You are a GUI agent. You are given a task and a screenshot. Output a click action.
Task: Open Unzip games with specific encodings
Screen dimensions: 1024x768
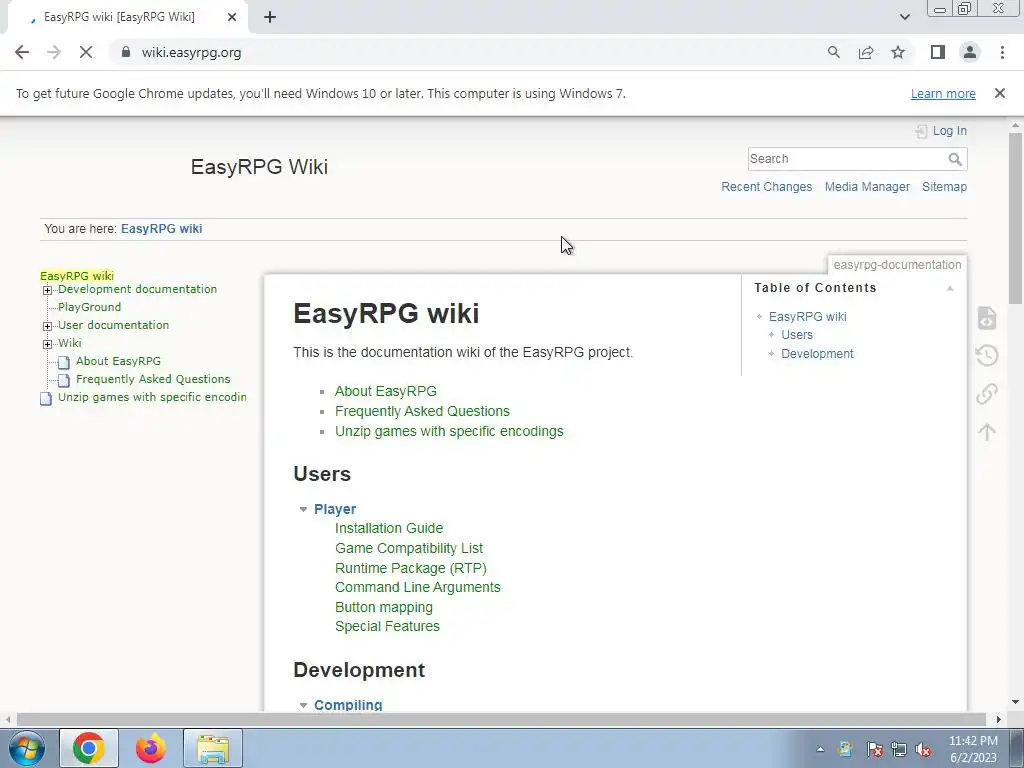tap(449, 432)
